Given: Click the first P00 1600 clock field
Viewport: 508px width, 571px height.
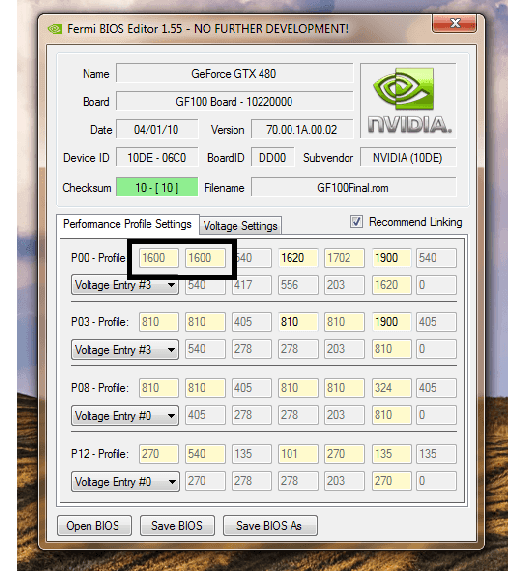Looking at the screenshot, I should coord(159,258).
